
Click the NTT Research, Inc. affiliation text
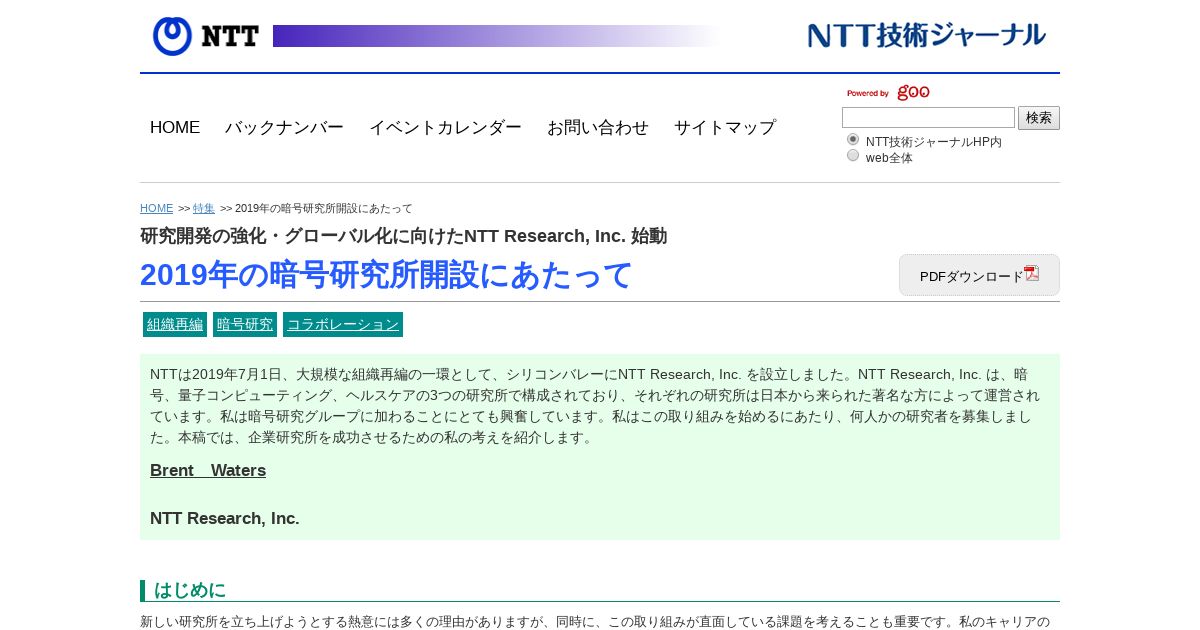(225, 518)
